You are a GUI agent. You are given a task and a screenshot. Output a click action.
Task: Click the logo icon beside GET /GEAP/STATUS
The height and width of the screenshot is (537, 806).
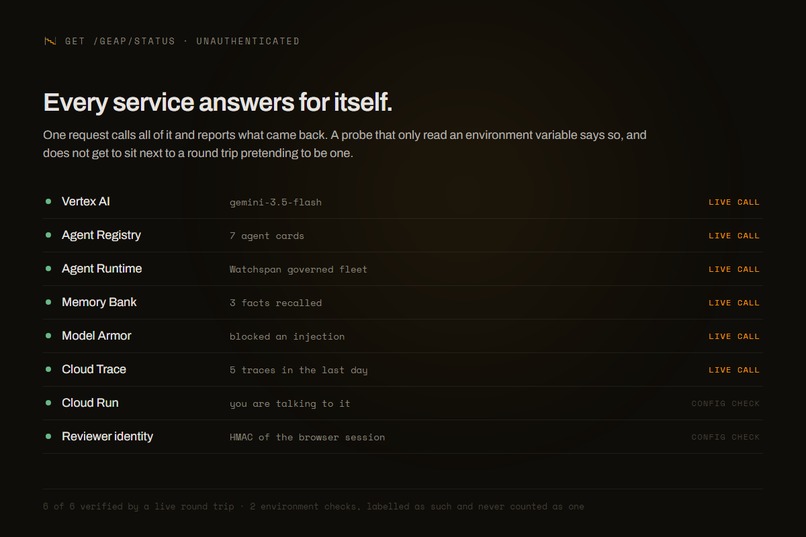50,41
